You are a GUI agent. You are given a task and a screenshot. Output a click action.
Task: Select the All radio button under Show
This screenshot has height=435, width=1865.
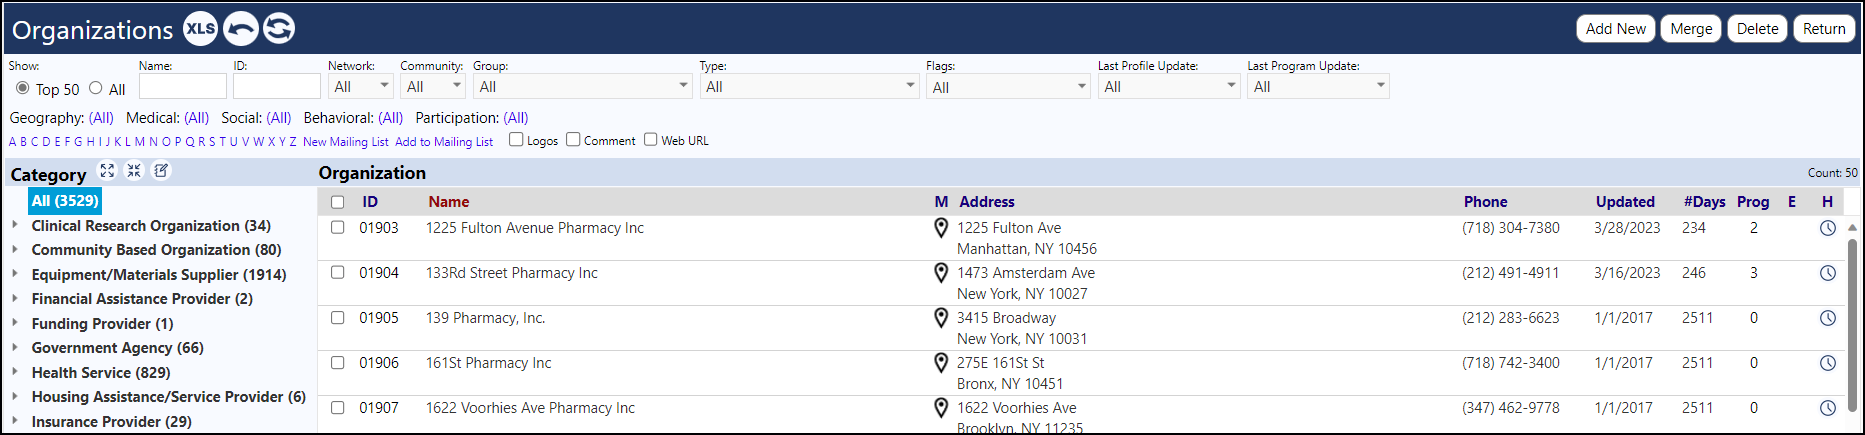pyautogui.click(x=96, y=88)
